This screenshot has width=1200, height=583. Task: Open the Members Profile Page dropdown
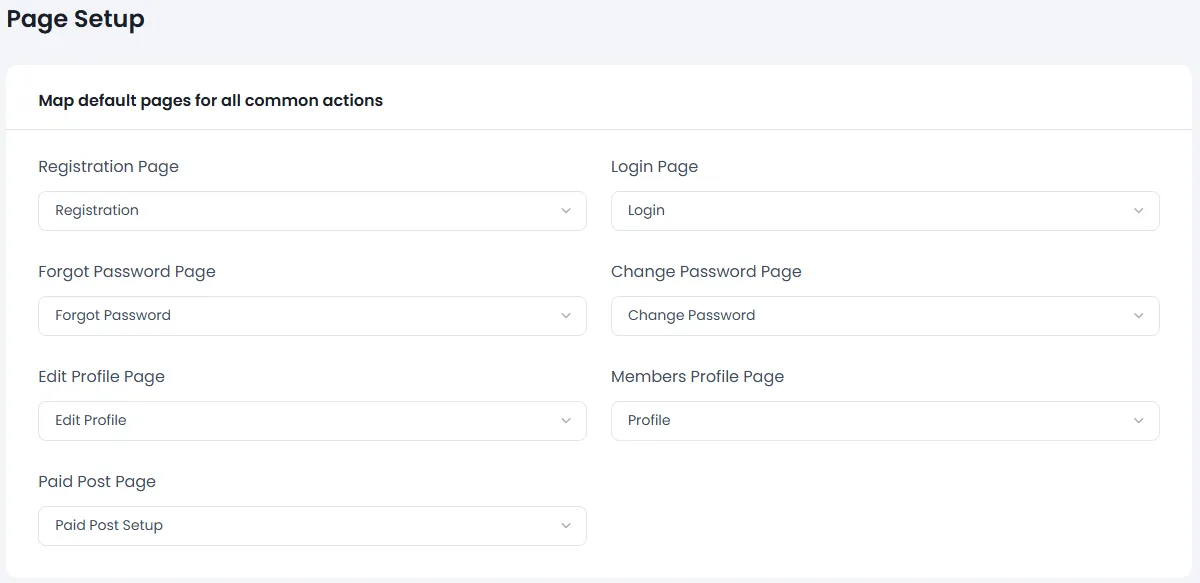885,420
